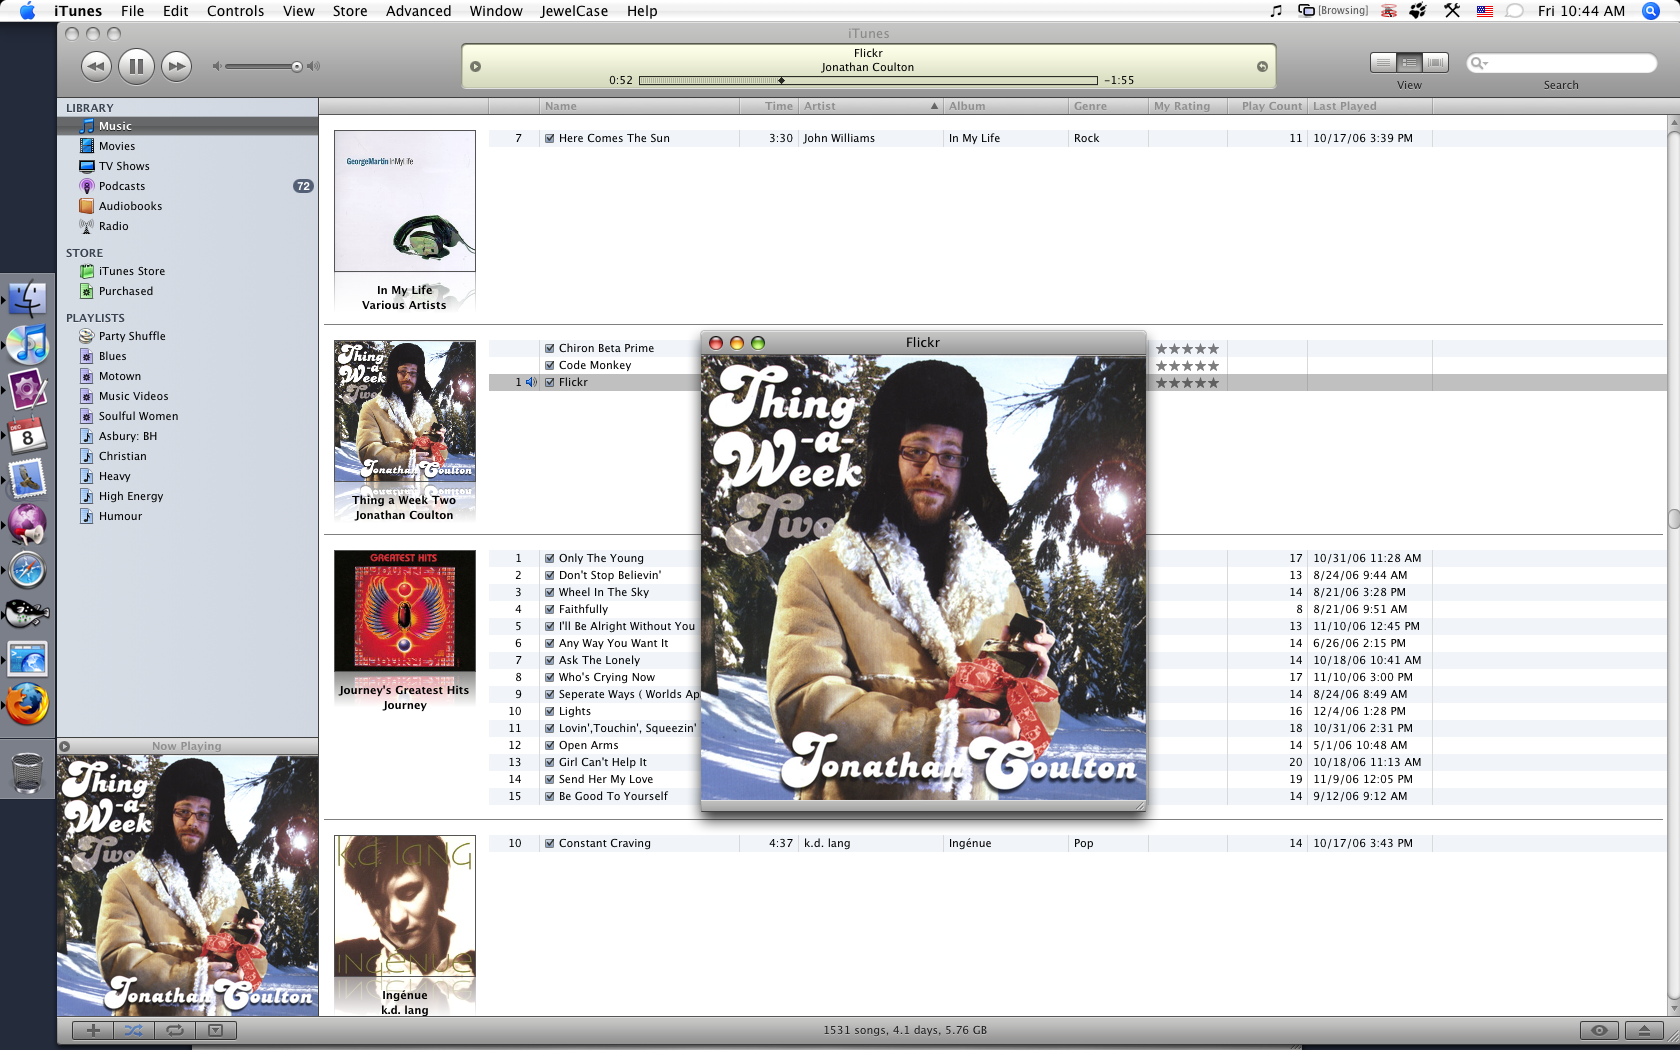This screenshot has height=1050, width=1680.
Task: Open Movies library in sidebar
Action: [x=188, y=146]
